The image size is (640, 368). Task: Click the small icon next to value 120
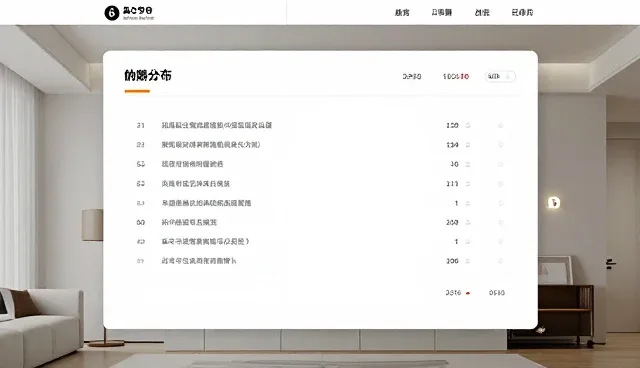468,125
